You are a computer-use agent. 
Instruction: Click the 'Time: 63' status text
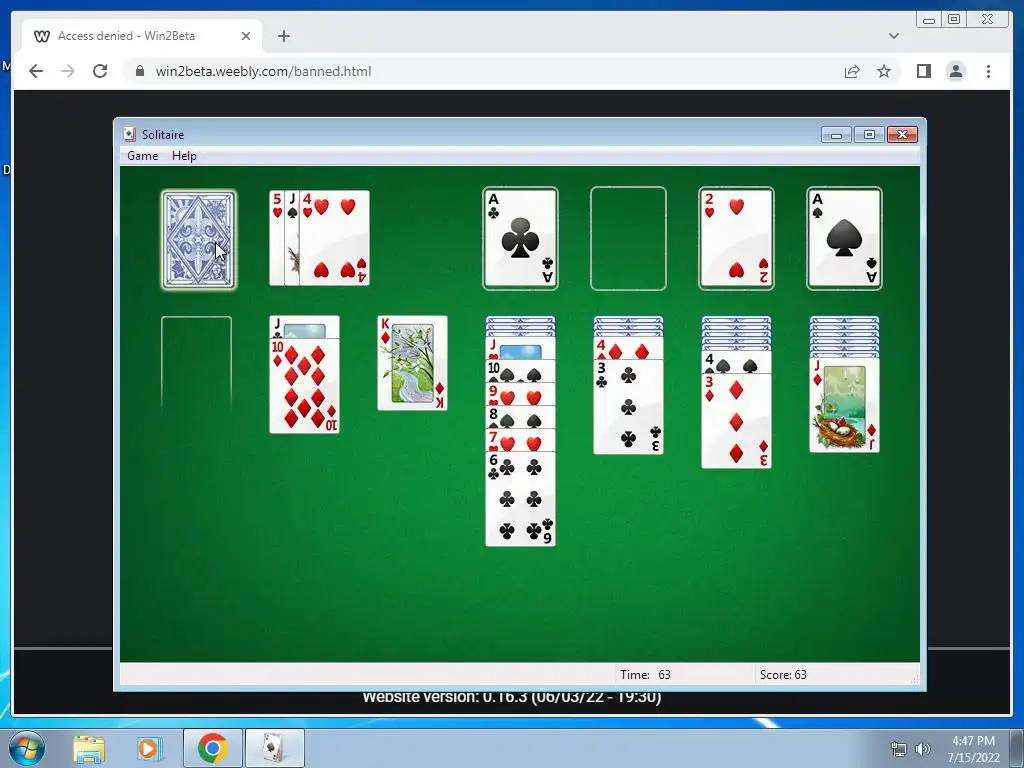[645, 675]
